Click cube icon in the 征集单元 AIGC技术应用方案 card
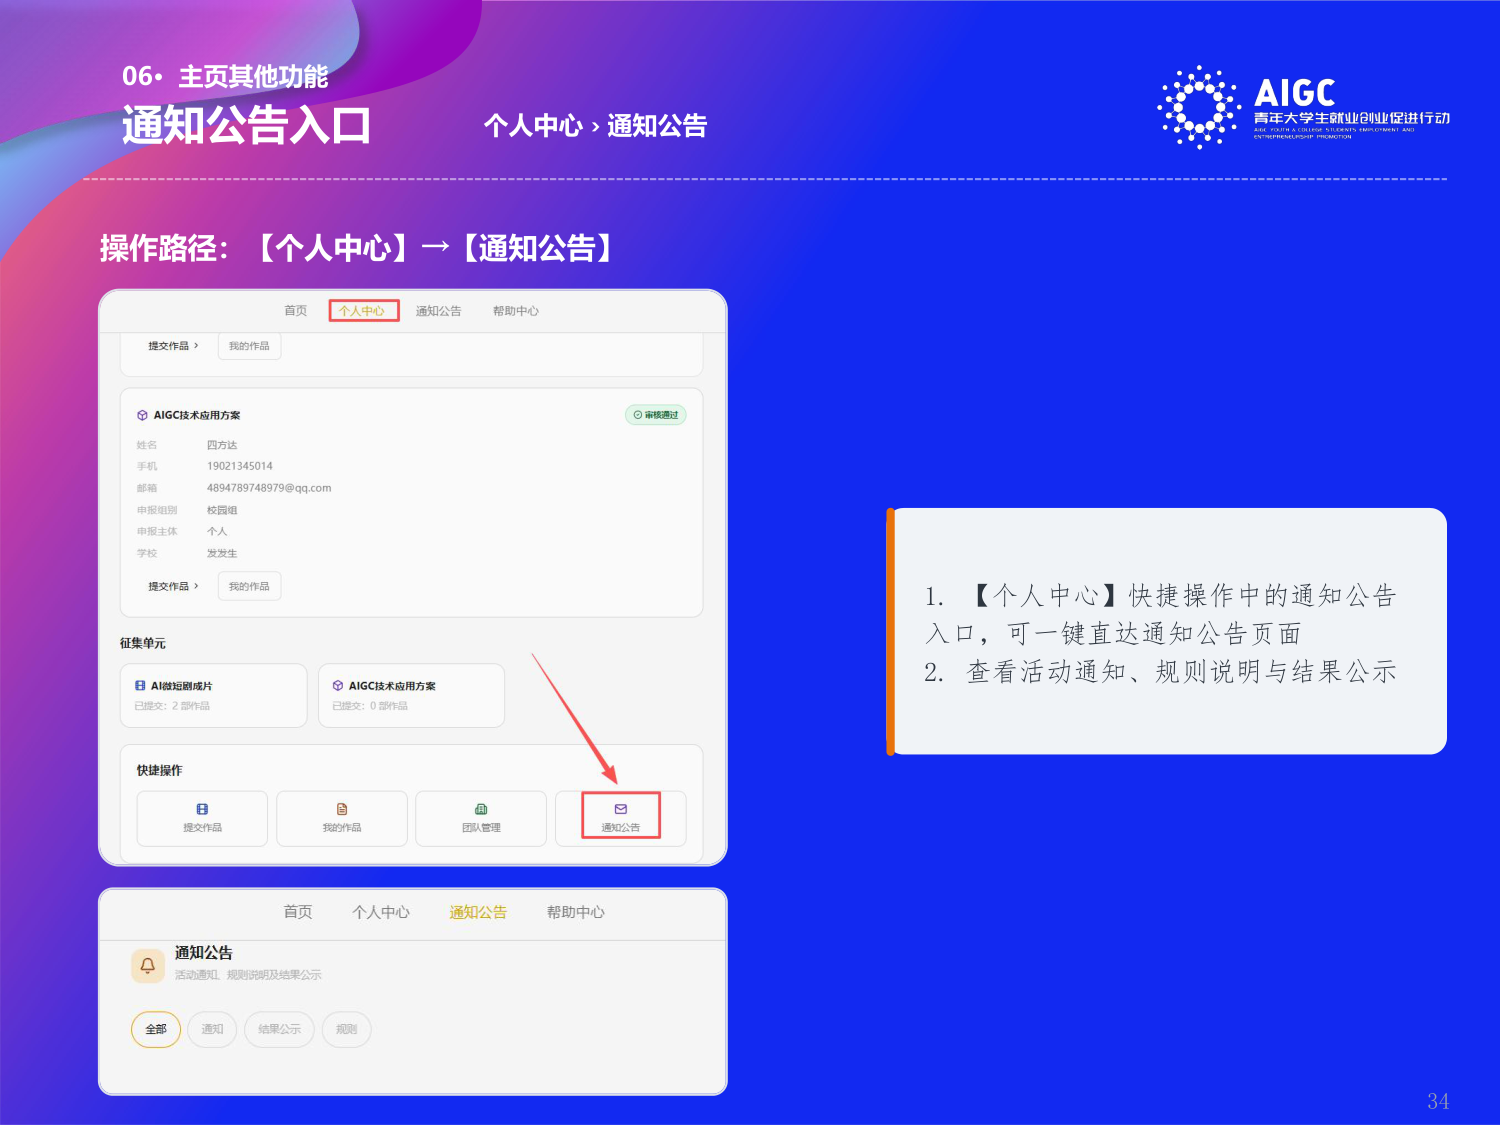This screenshot has width=1500, height=1125. tap(338, 686)
